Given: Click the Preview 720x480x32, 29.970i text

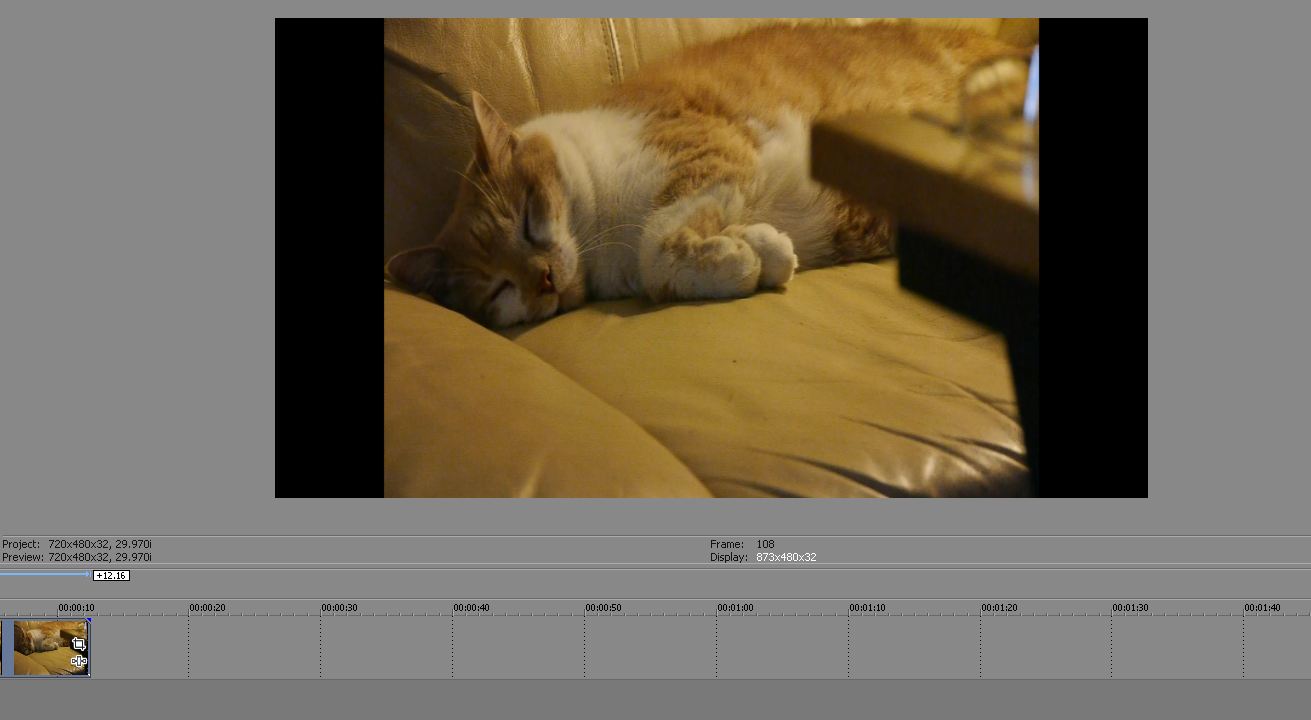Looking at the screenshot, I should pyautogui.click(x=77, y=557).
